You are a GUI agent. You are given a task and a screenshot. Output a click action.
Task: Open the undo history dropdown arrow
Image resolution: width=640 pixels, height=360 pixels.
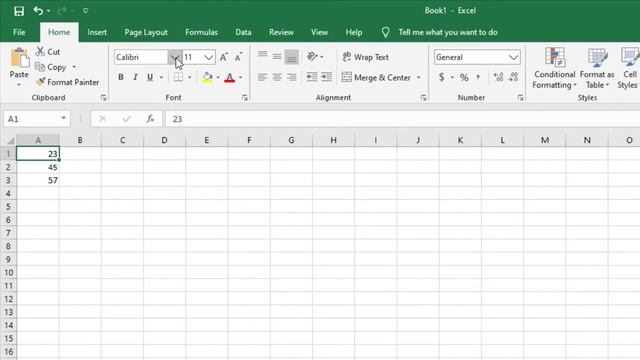tap(49, 11)
